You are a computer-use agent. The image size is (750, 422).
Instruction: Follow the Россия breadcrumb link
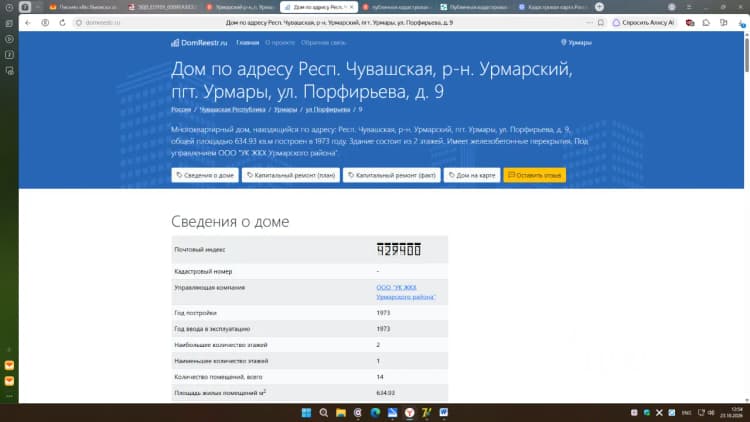(181, 110)
